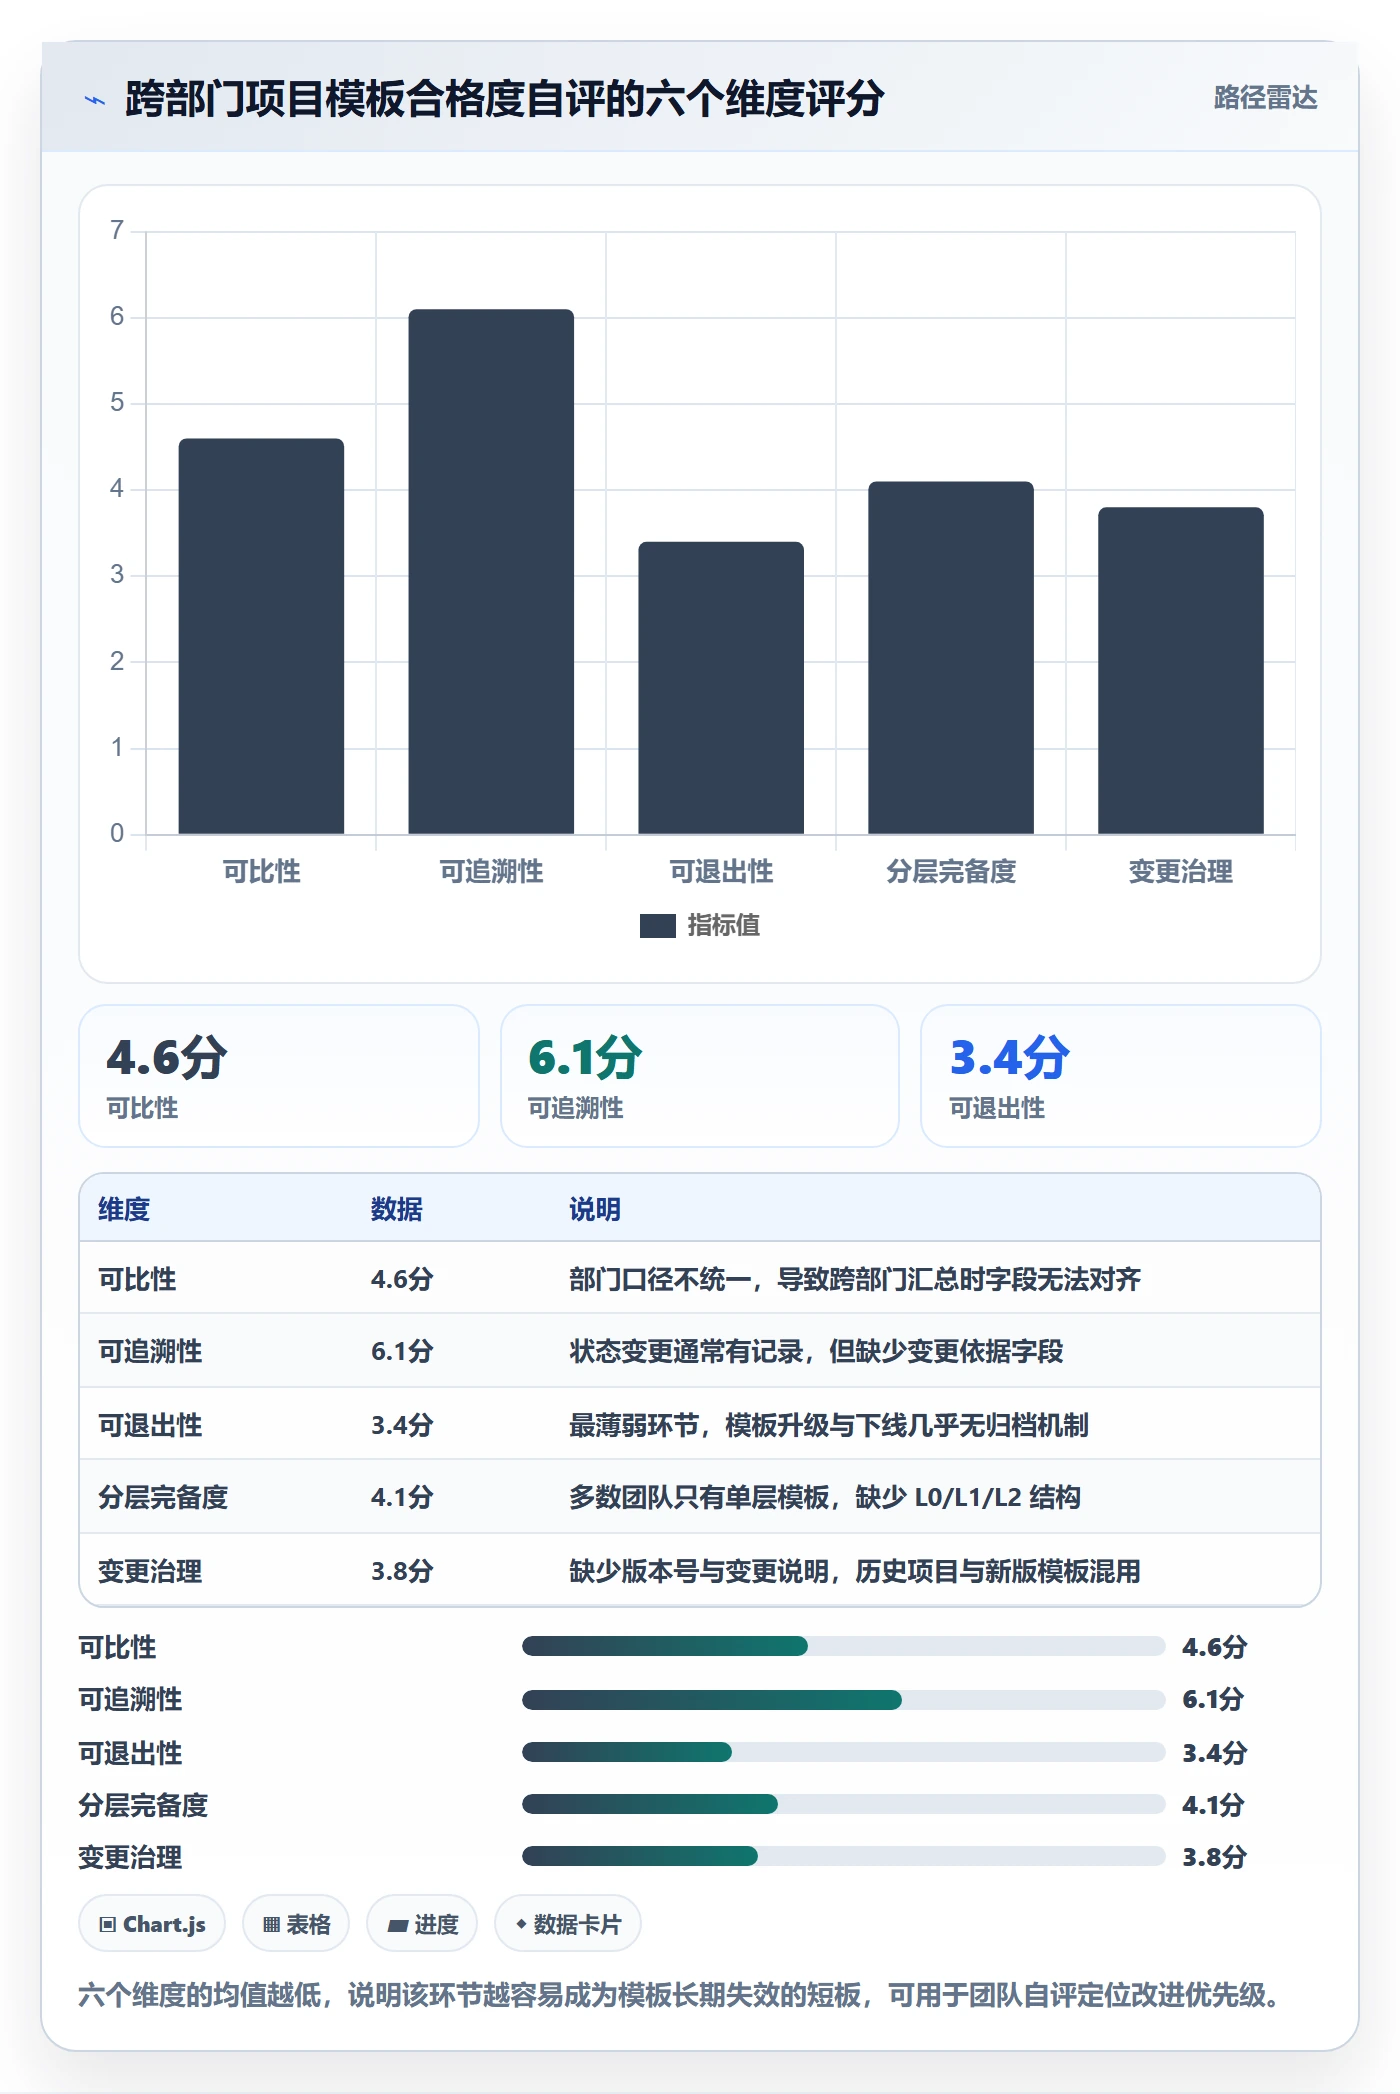This screenshot has height=2094, width=1400.
Task: Click the 分层完备度 progress bar
Action: click(x=844, y=1804)
